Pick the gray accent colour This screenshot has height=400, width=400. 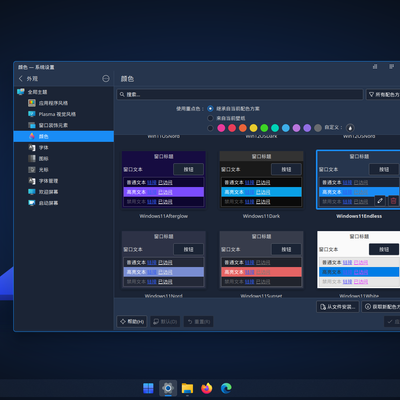pyautogui.click(x=318, y=128)
